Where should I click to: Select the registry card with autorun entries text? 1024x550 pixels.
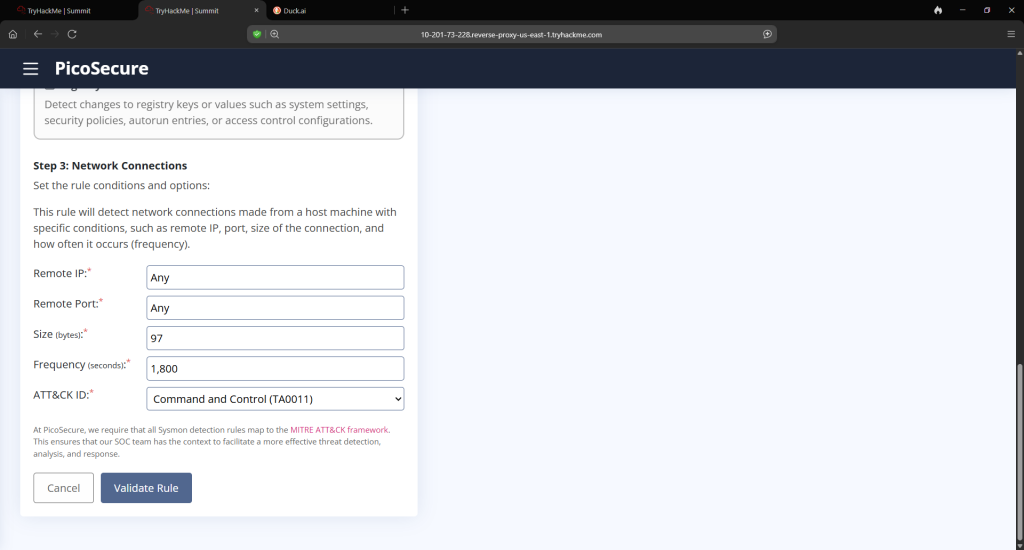click(x=218, y=112)
